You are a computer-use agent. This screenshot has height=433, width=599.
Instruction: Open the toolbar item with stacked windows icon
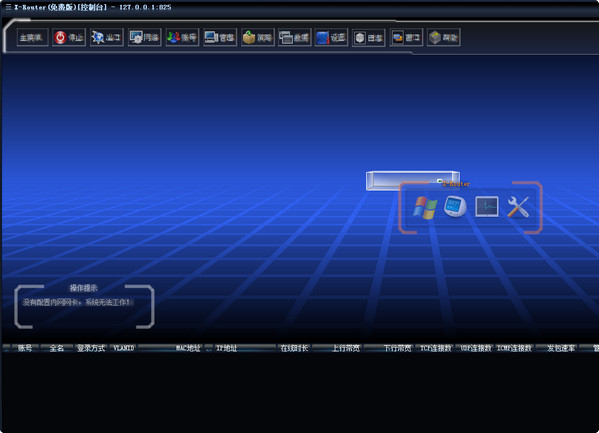click(x=295, y=37)
